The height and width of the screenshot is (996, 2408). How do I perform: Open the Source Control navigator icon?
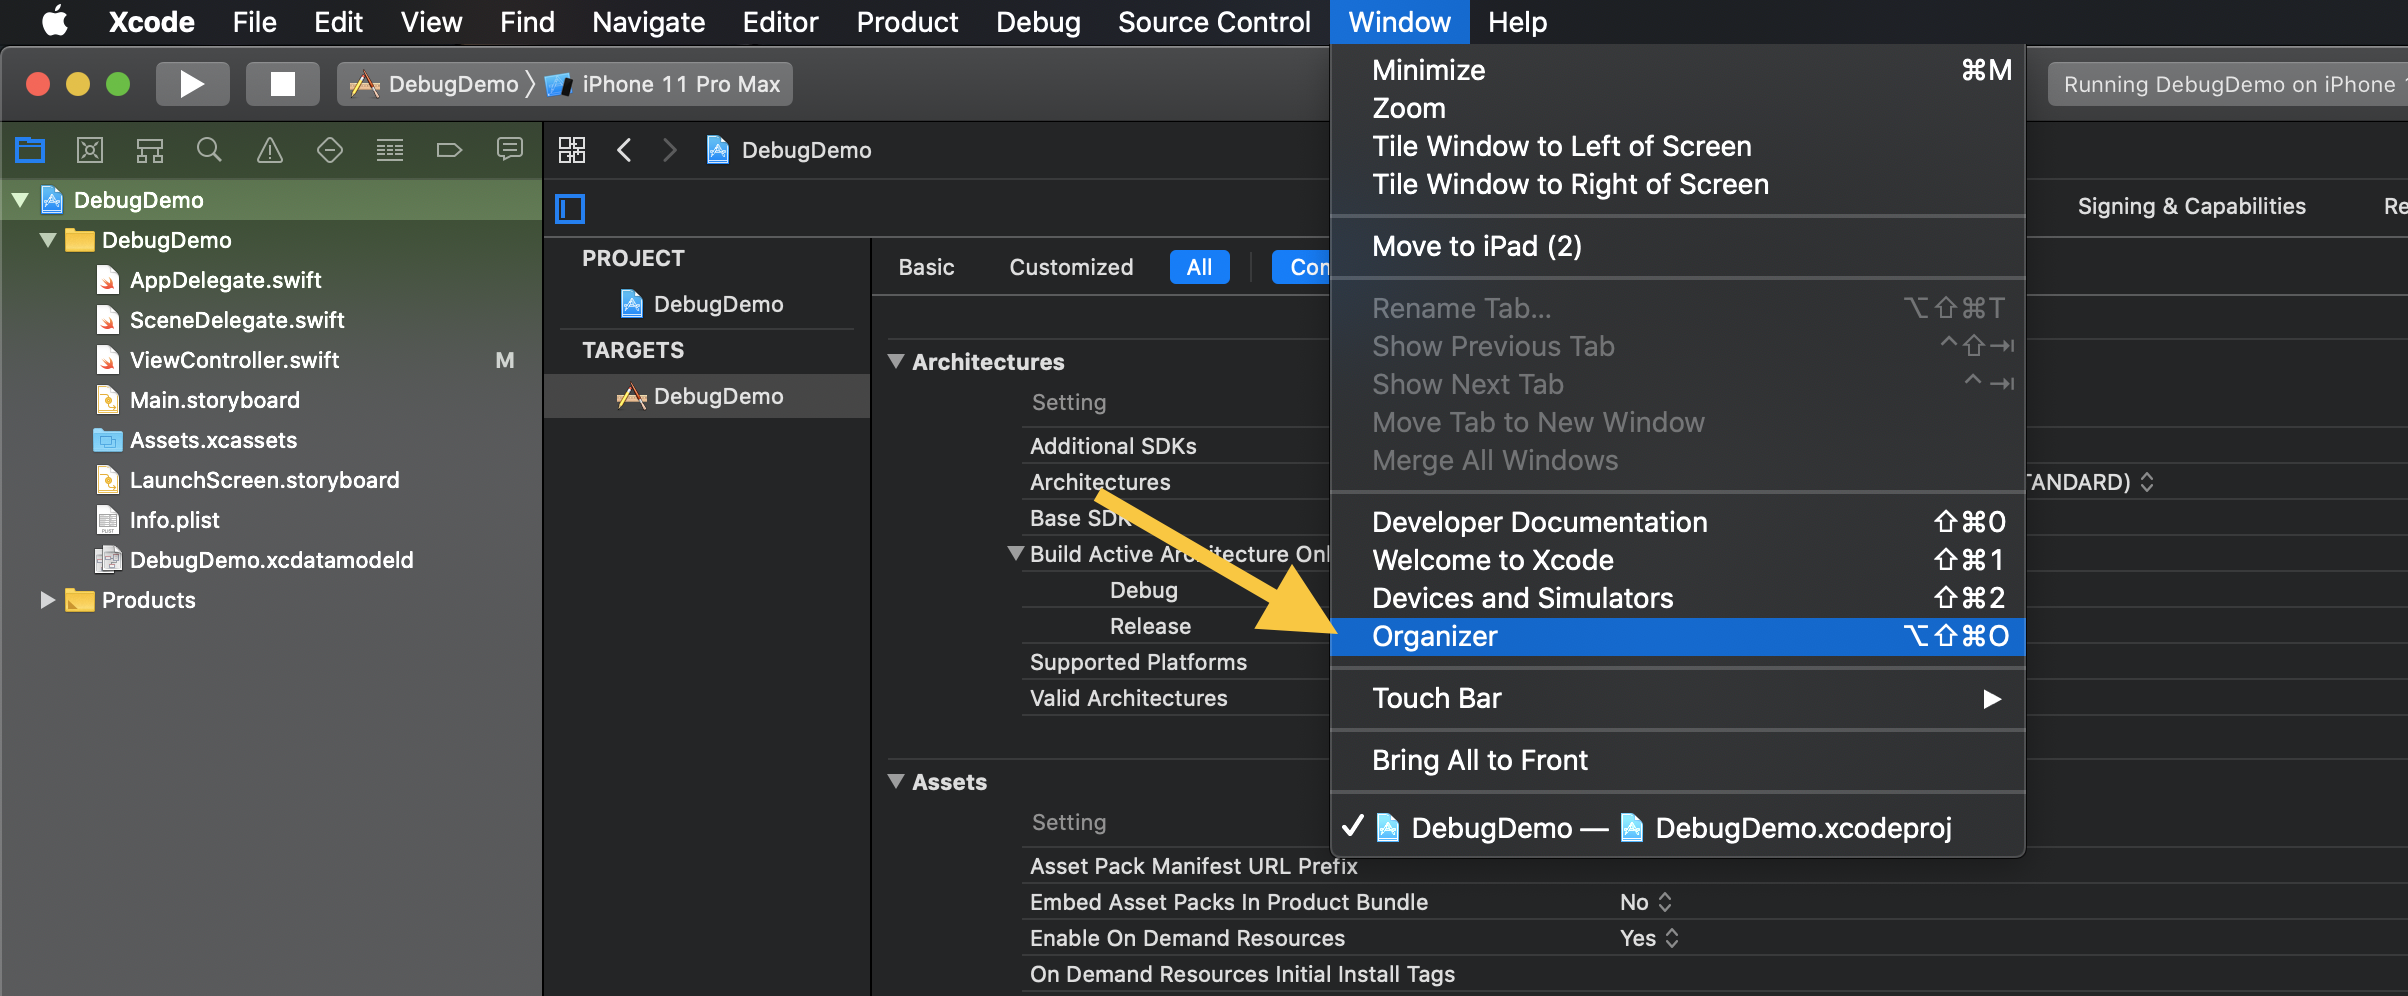[90, 150]
